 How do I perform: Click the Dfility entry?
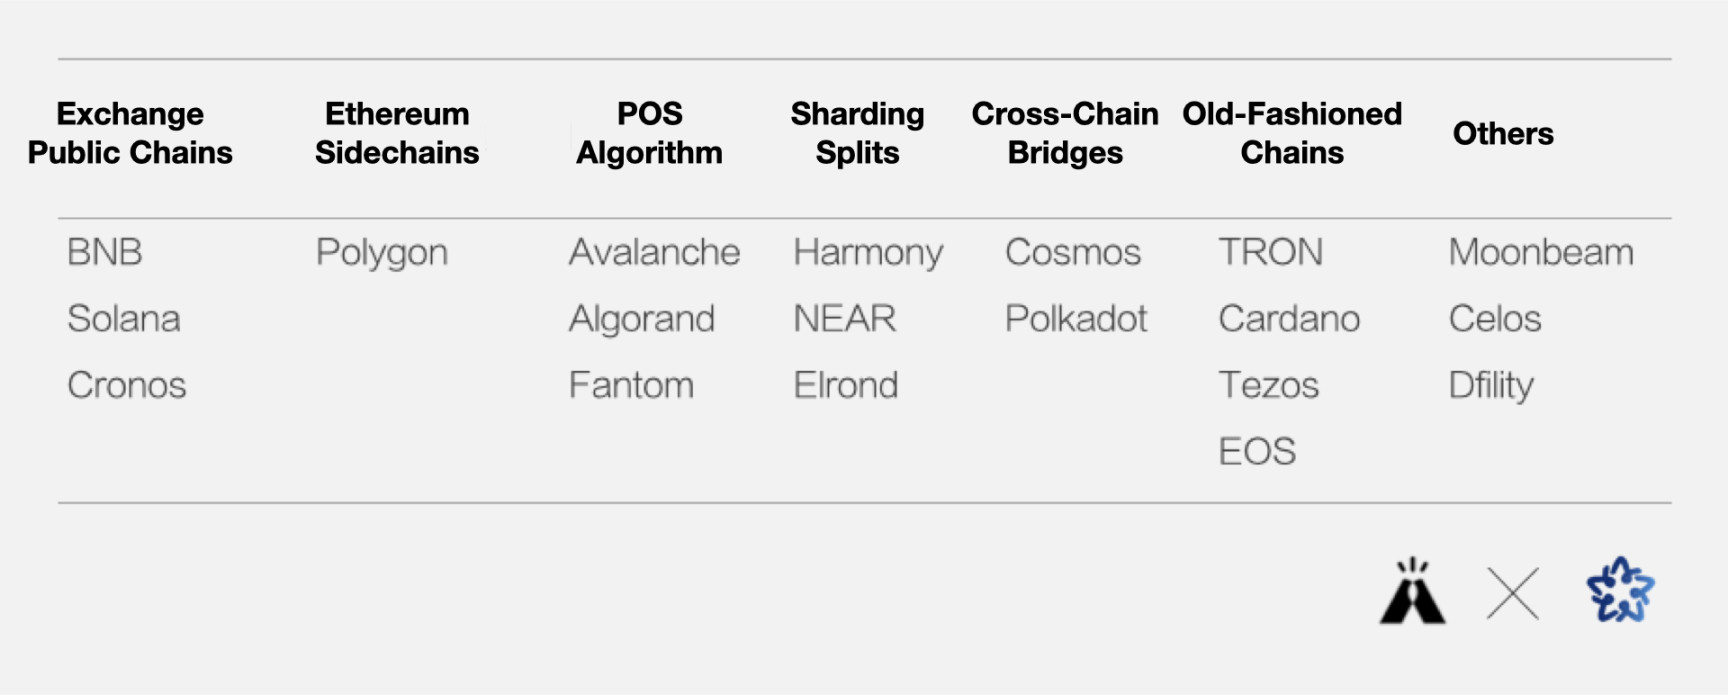pos(1491,386)
